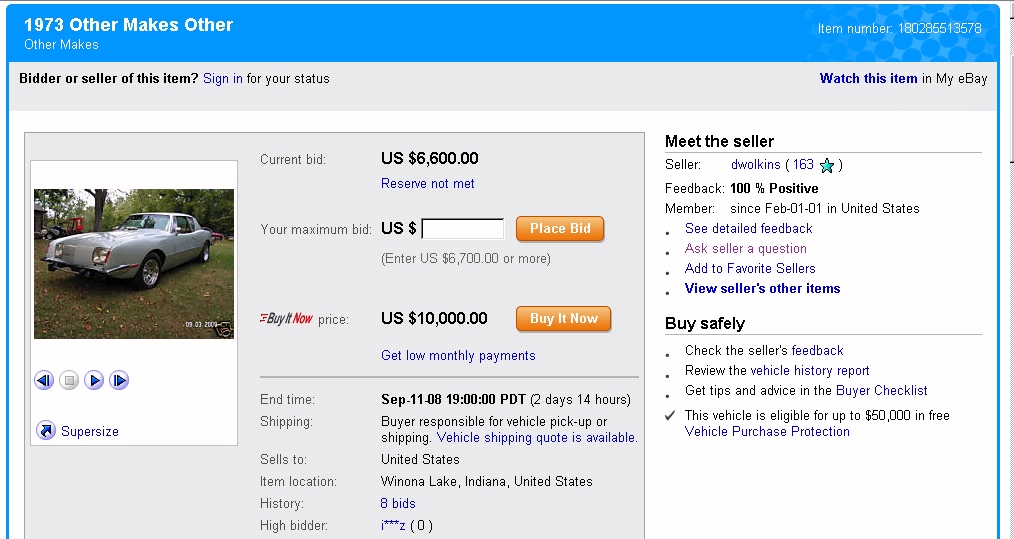Open Get low monthly payments link
This screenshot has height=539, width=1014.
point(458,356)
